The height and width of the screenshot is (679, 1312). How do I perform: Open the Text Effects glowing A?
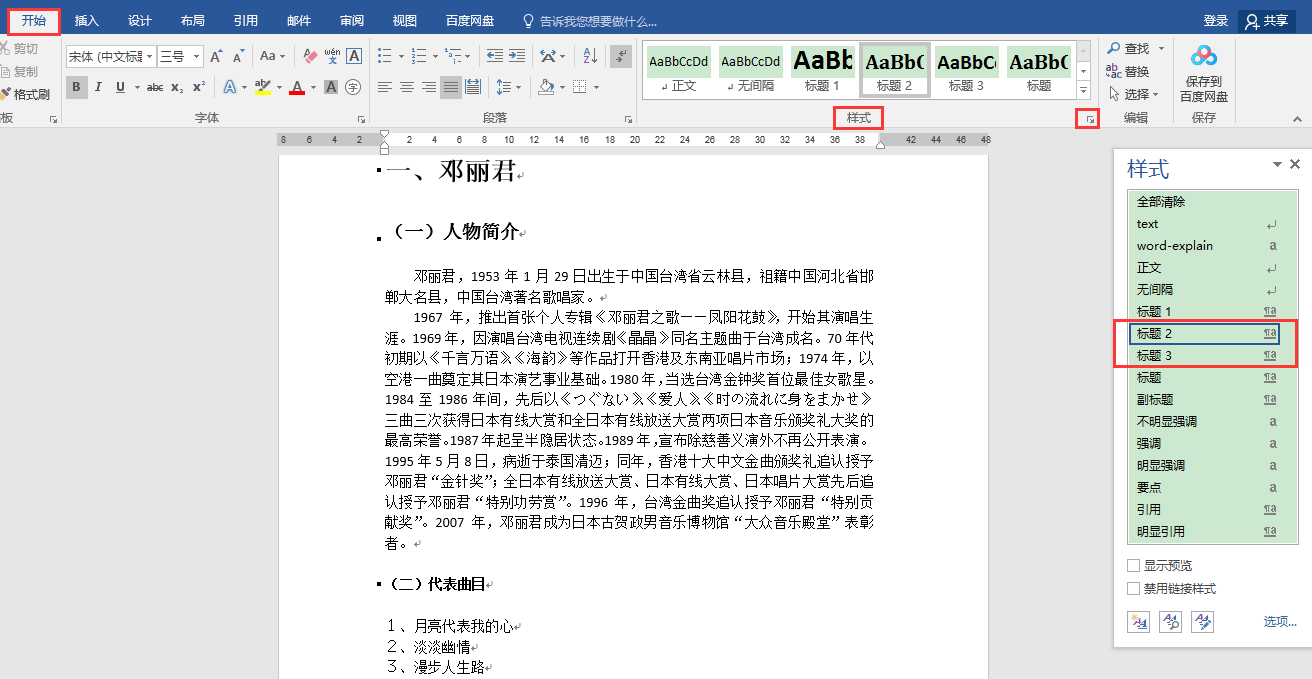coord(229,87)
